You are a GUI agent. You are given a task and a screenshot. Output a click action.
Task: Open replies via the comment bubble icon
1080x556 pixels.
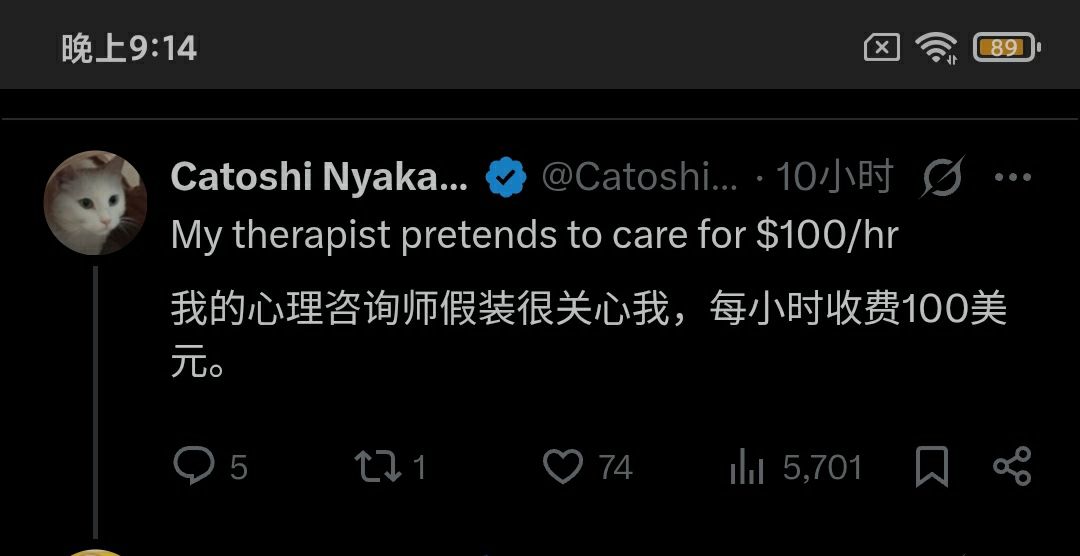[194, 466]
